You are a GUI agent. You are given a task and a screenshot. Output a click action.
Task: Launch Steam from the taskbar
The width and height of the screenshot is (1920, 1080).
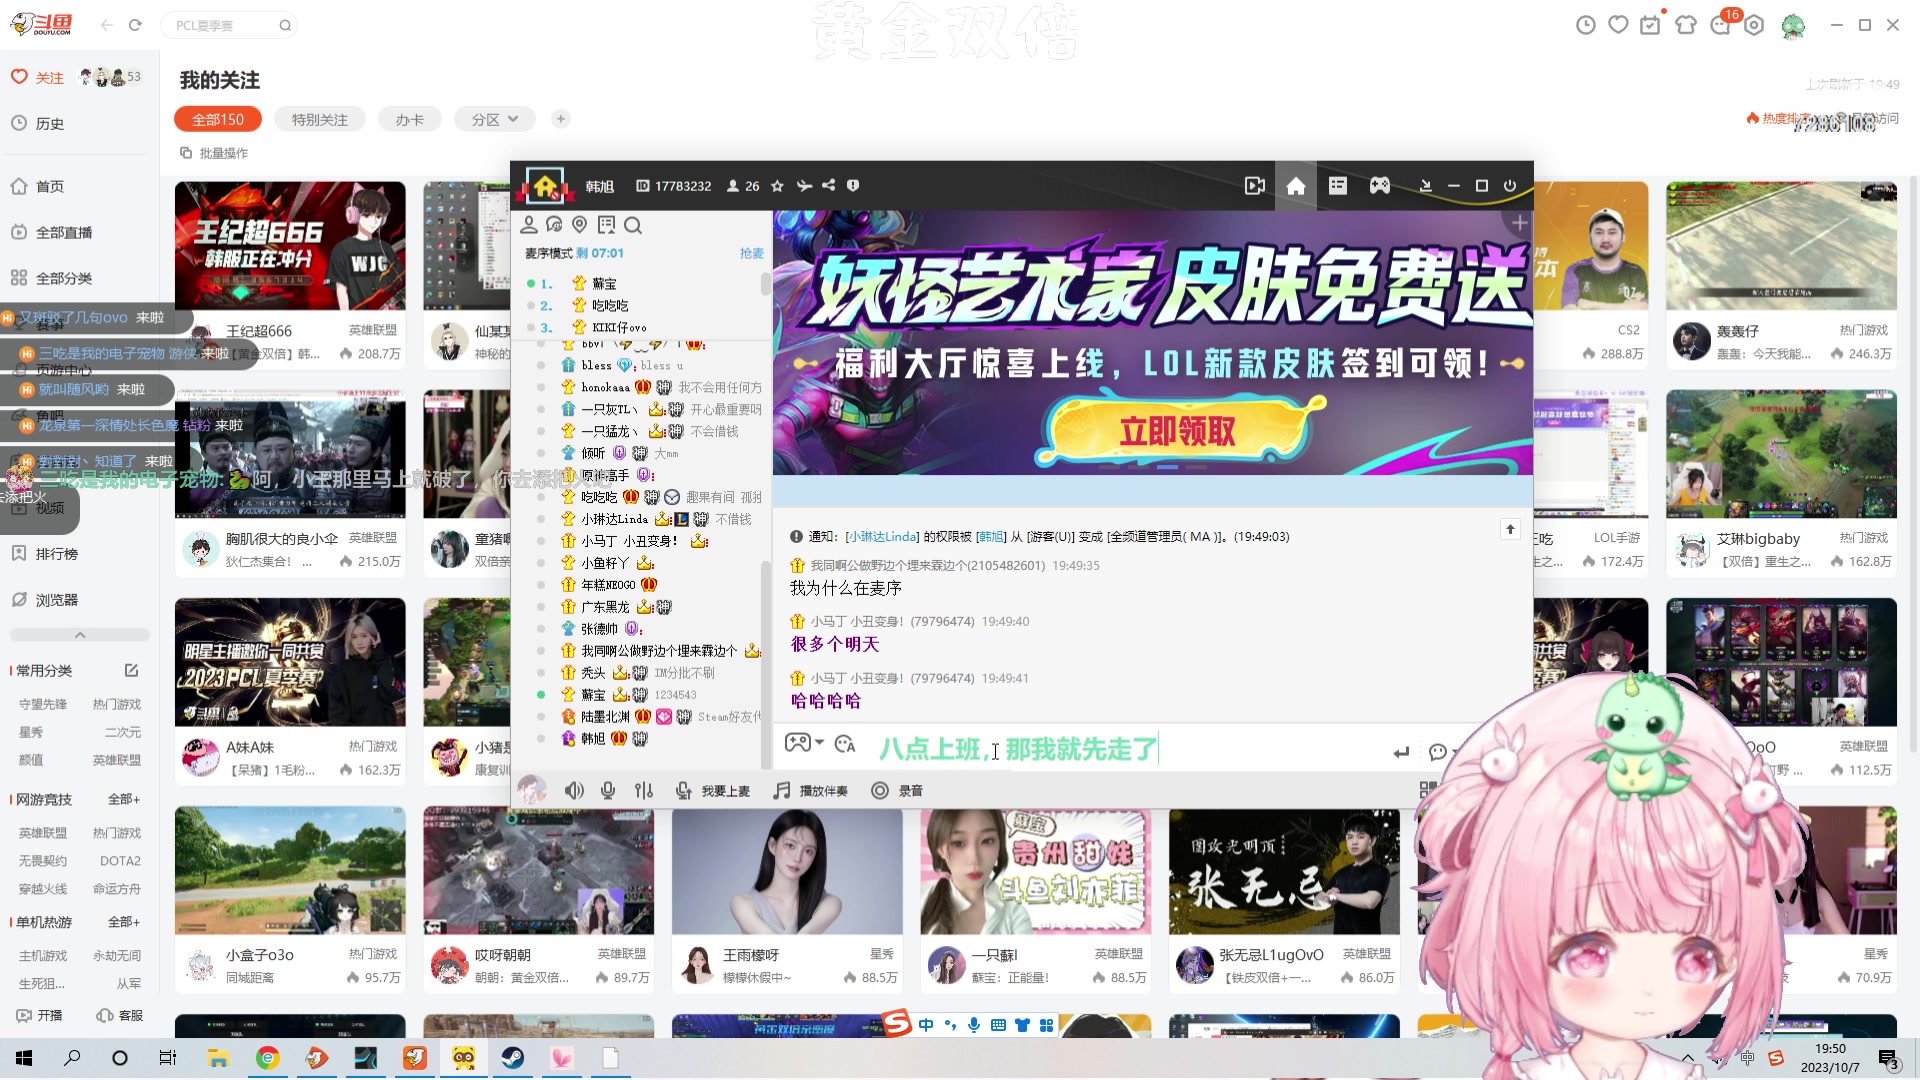coord(513,1057)
